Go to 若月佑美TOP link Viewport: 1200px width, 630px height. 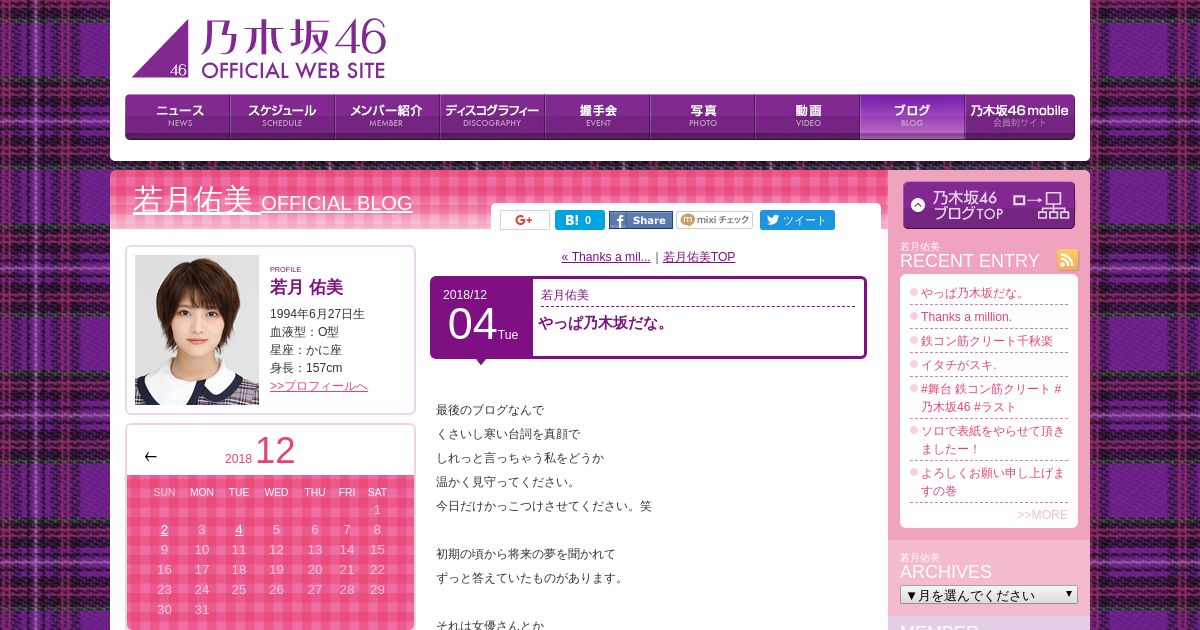click(x=699, y=257)
